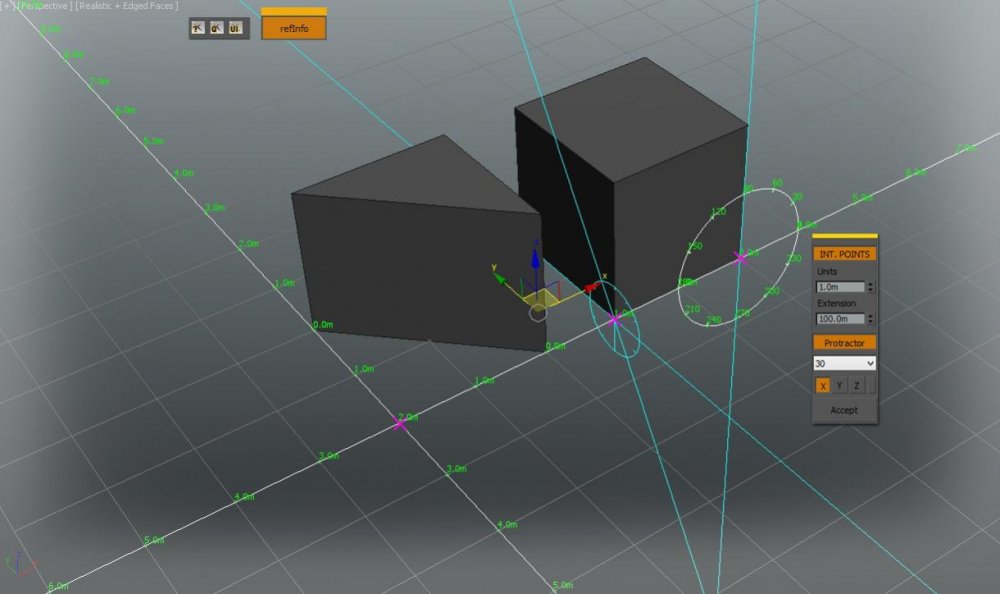Click the "UI" icon in the small toolbar
This screenshot has height=594, width=1000.
click(237, 29)
